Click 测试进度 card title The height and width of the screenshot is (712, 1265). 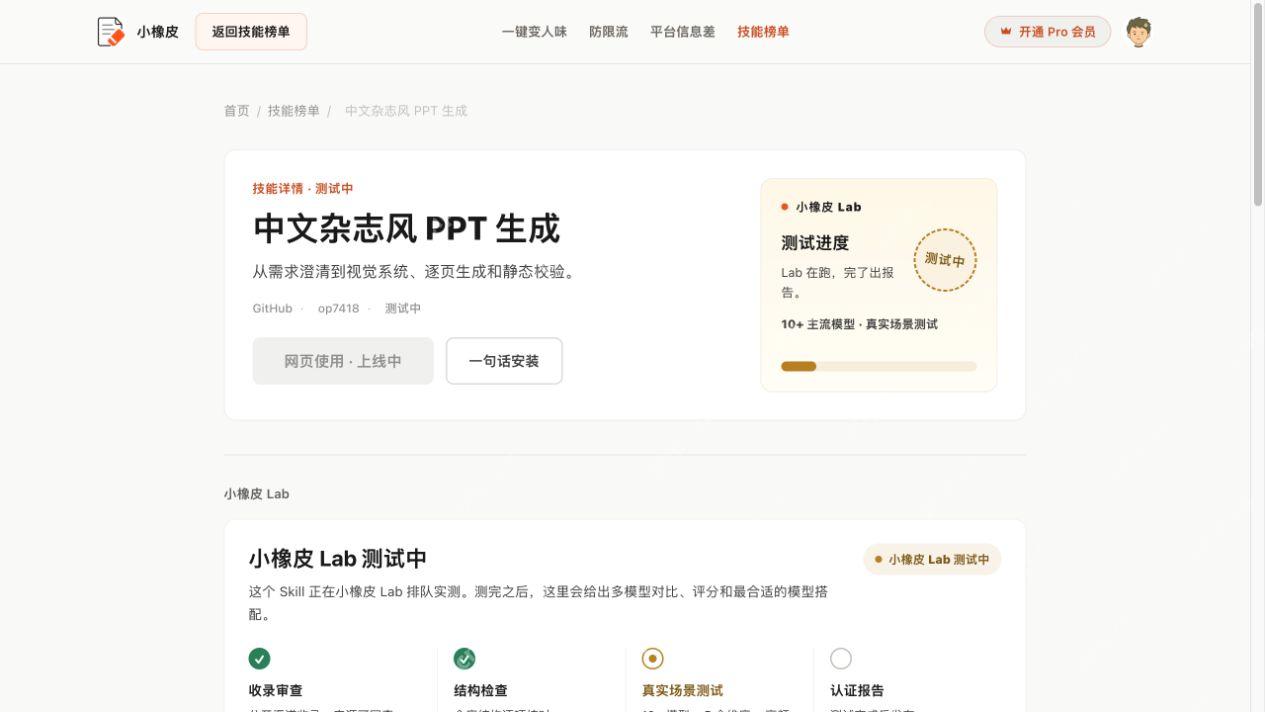pos(815,243)
